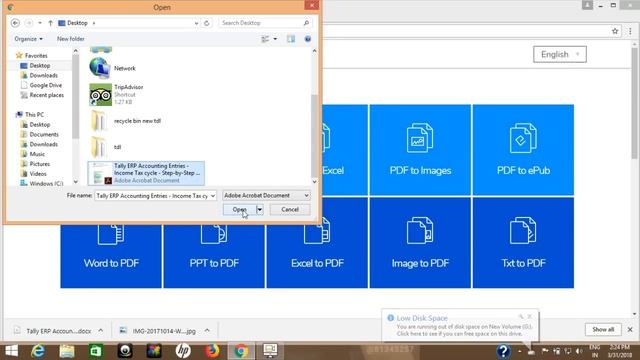640x360 pixels.
Task: Open the Windows Start button
Action: [x=11, y=351]
